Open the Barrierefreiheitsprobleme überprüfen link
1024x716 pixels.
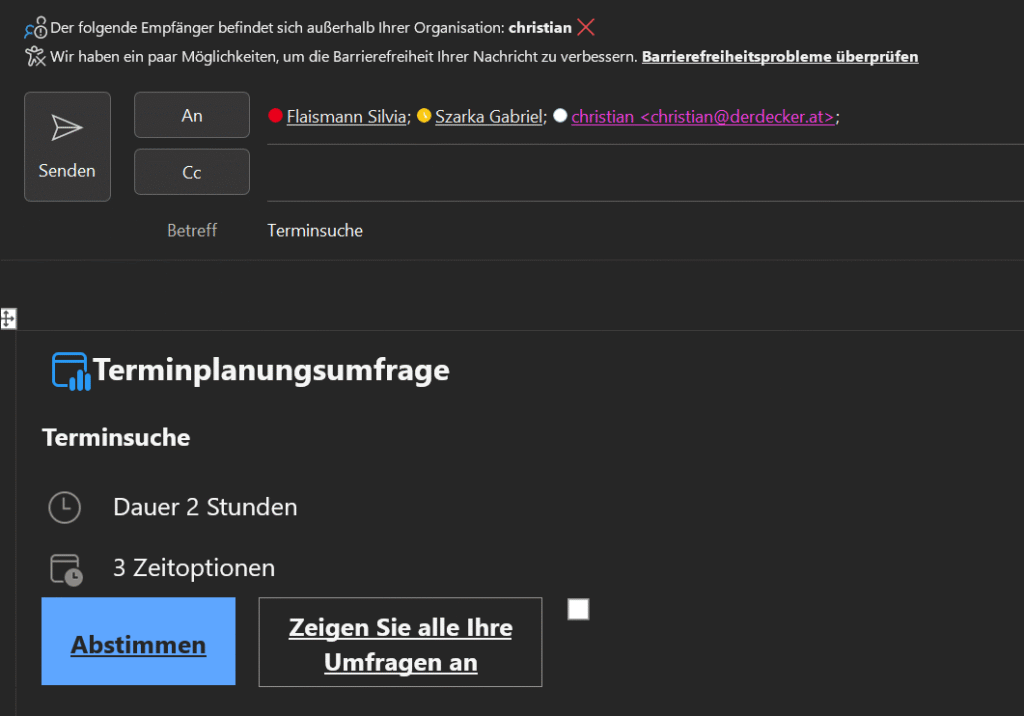point(779,57)
